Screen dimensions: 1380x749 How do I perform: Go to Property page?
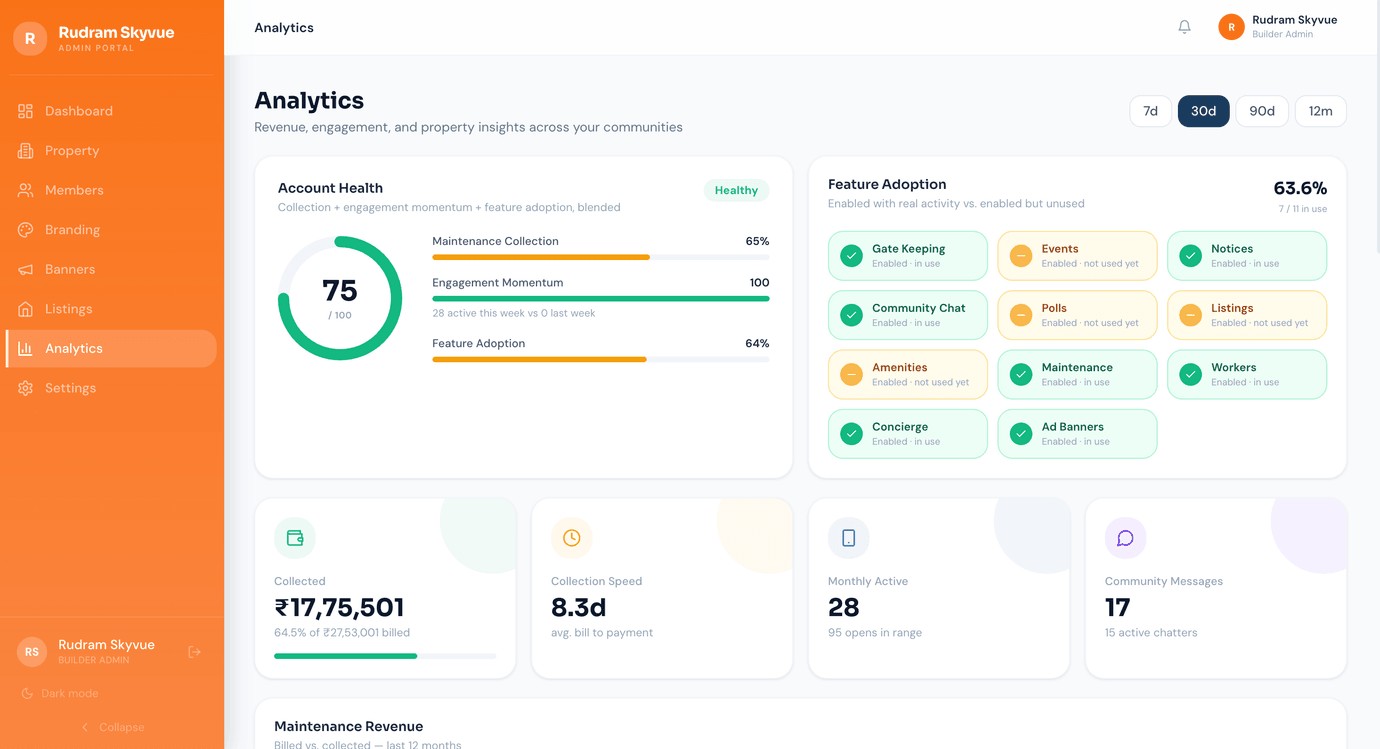tap(111, 151)
